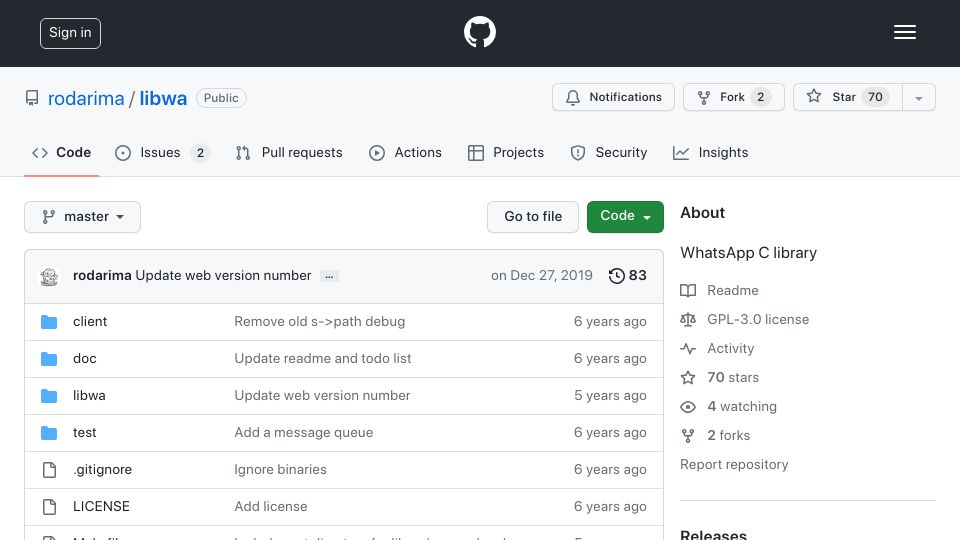Open the LICENSE file name
This screenshot has width=960, height=540.
pos(101,507)
